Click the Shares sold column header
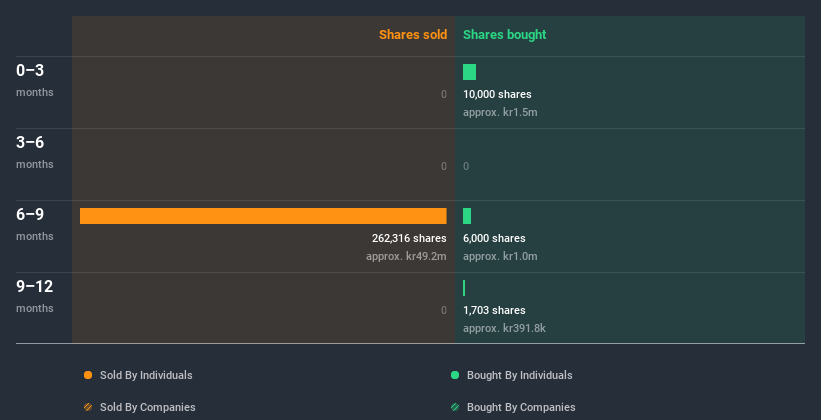Viewport: 821px width, 420px height. [x=413, y=35]
